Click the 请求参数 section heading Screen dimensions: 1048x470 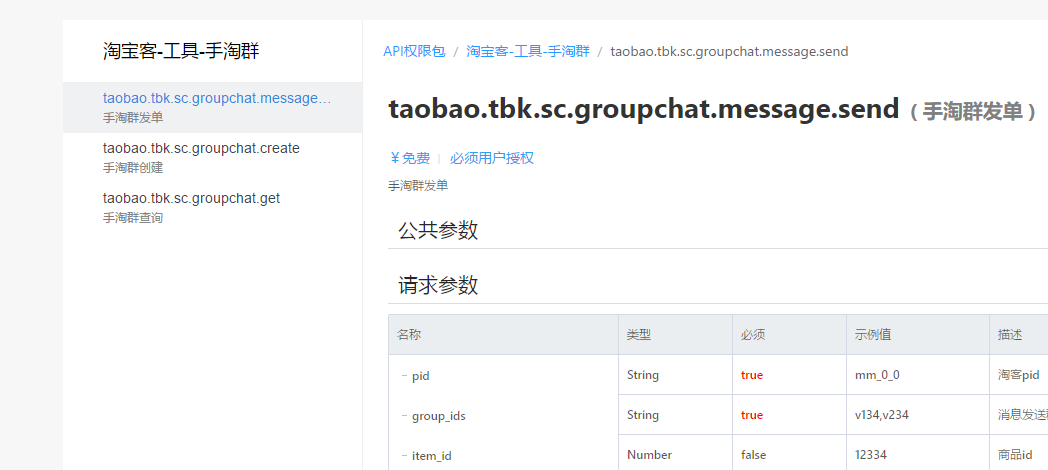coord(438,285)
